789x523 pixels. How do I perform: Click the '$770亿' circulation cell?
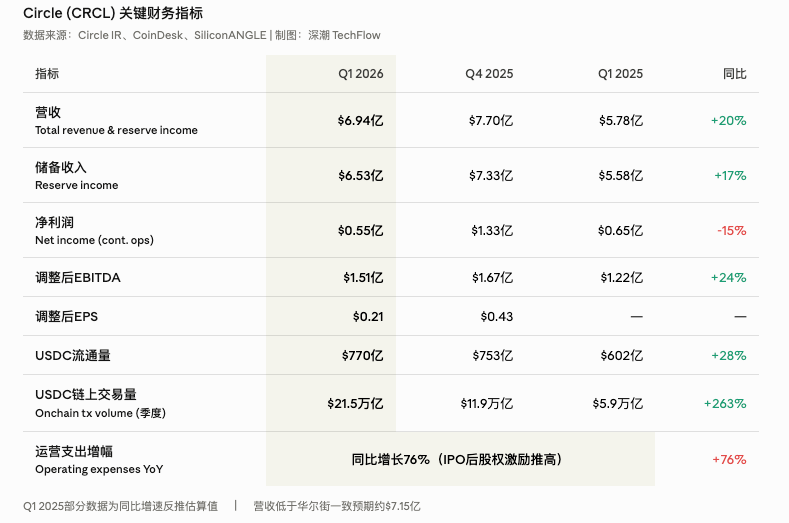point(362,355)
